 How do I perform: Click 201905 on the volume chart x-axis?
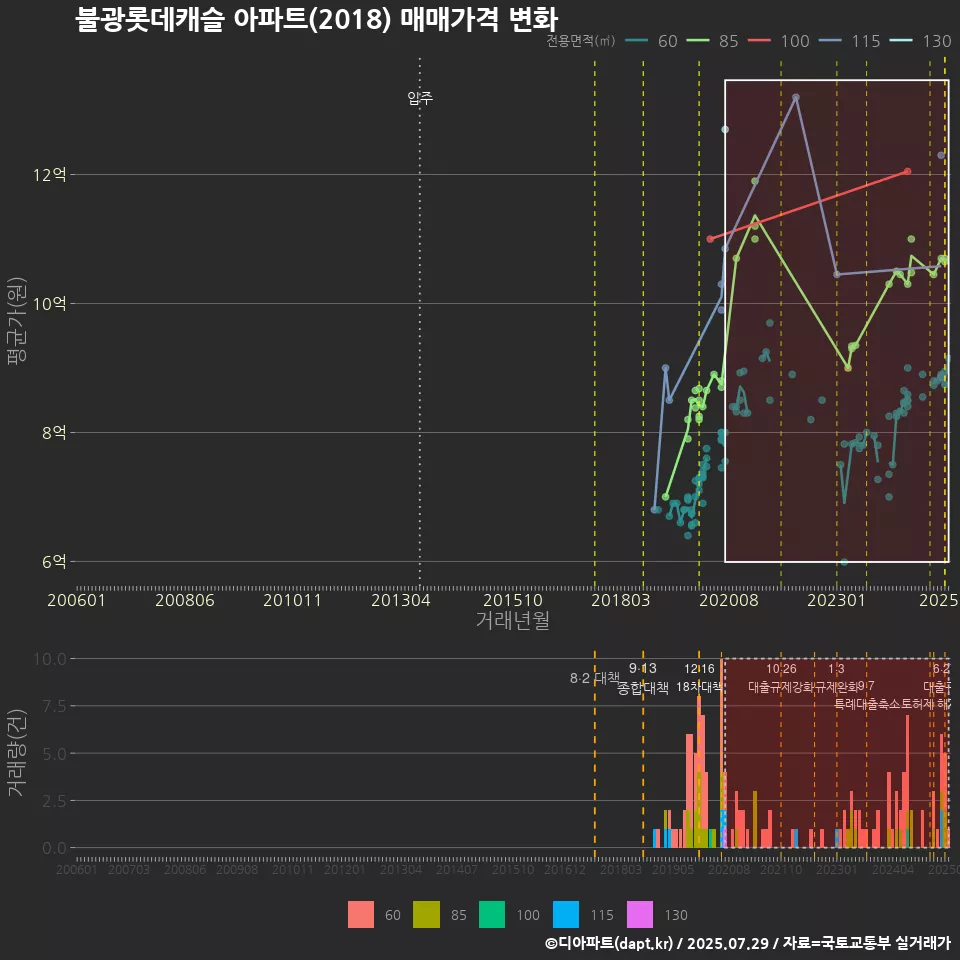tap(673, 869)
